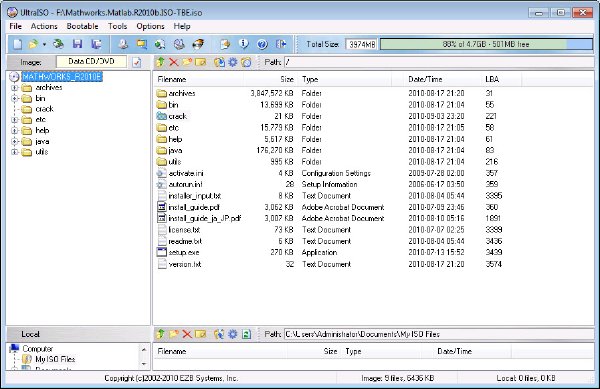Viewport: 600px width, 389px height.
Task: Select the crack folder in left tree
Action: click(44, 109)
